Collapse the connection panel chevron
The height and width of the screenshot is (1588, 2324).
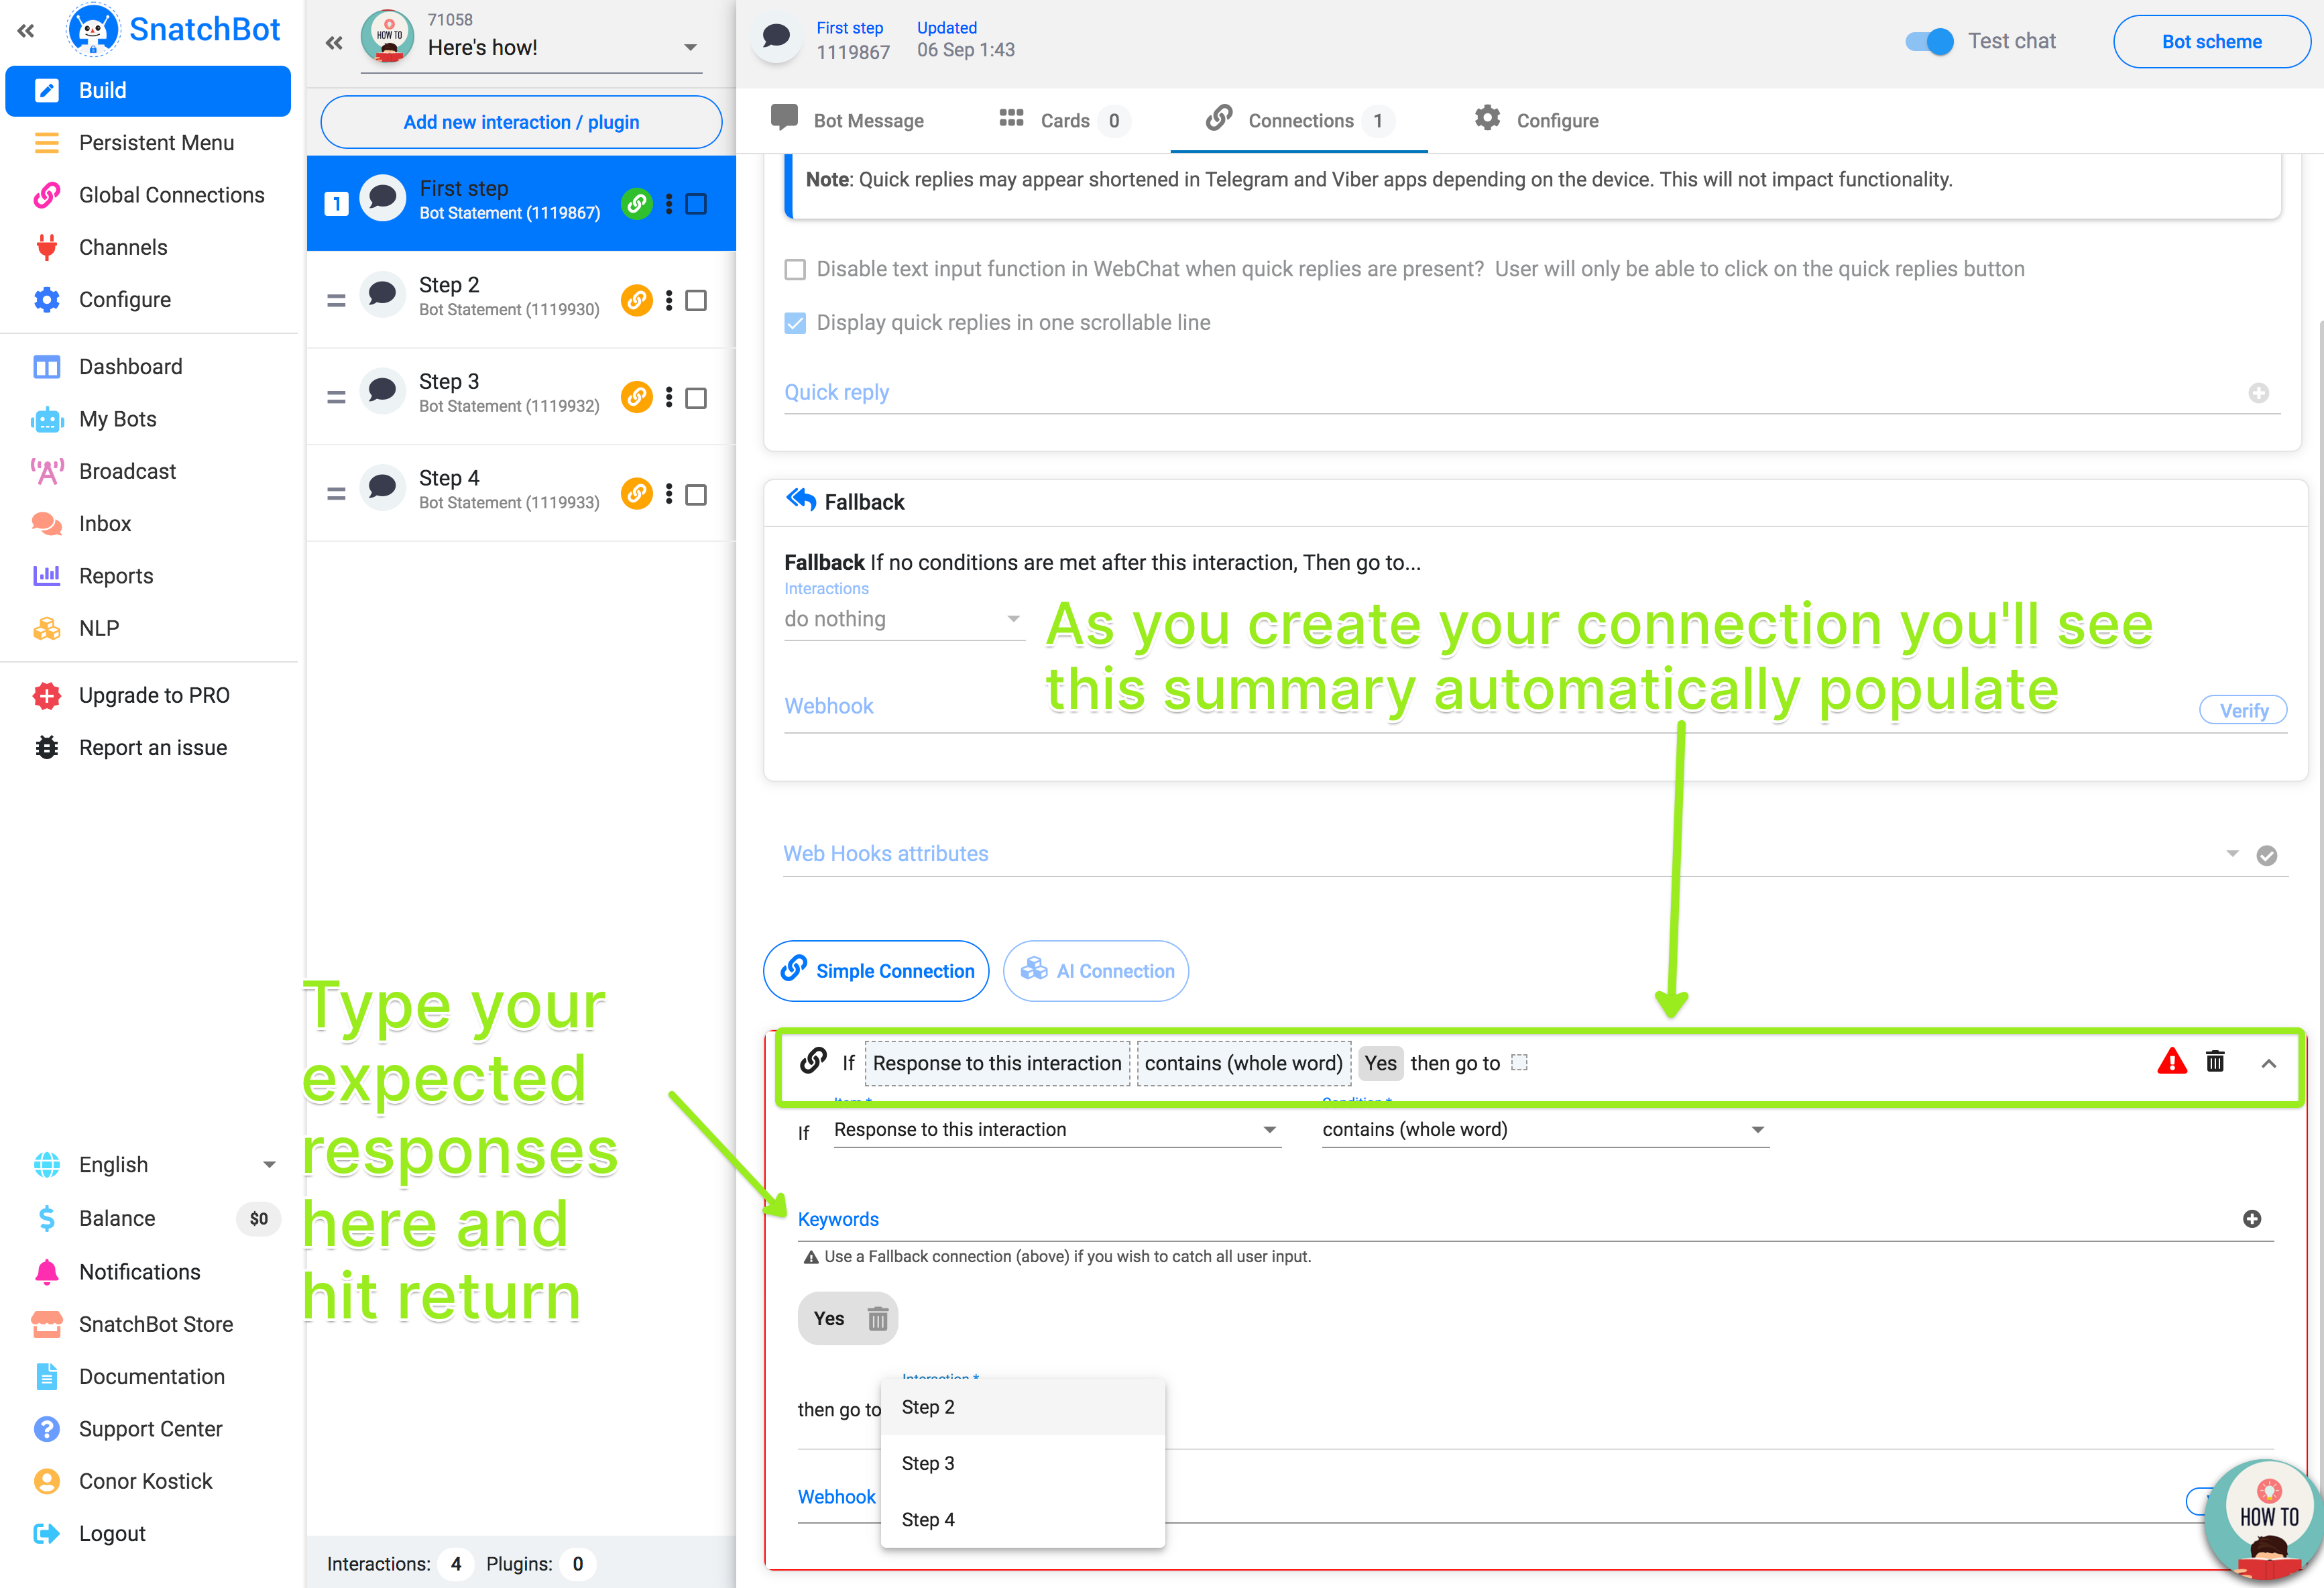click(x=2268, y=1064)
